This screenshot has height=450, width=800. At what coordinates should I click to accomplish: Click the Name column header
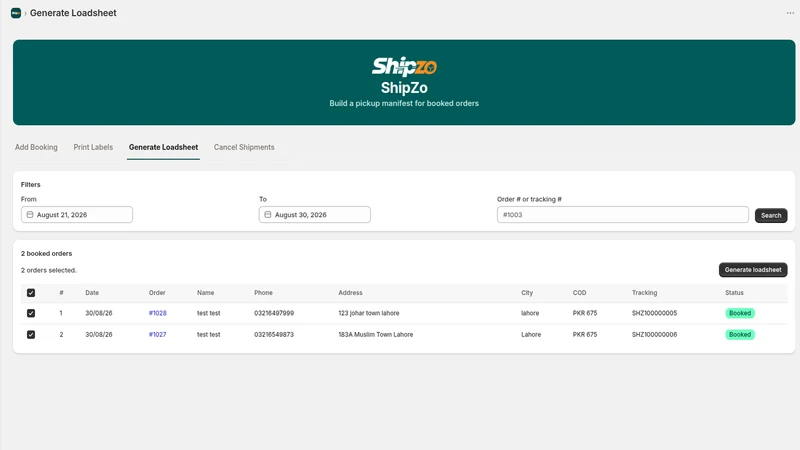tap(206, 293)
